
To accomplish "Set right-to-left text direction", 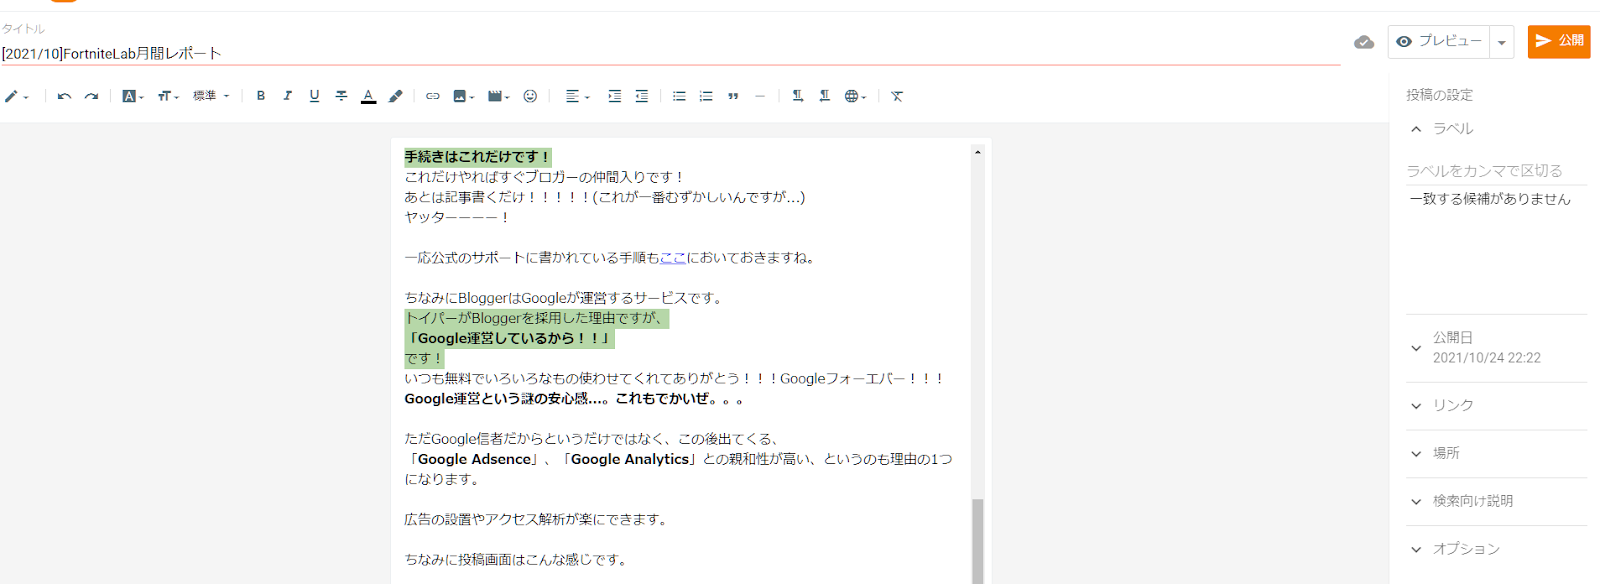I will (x=824, y=96).
